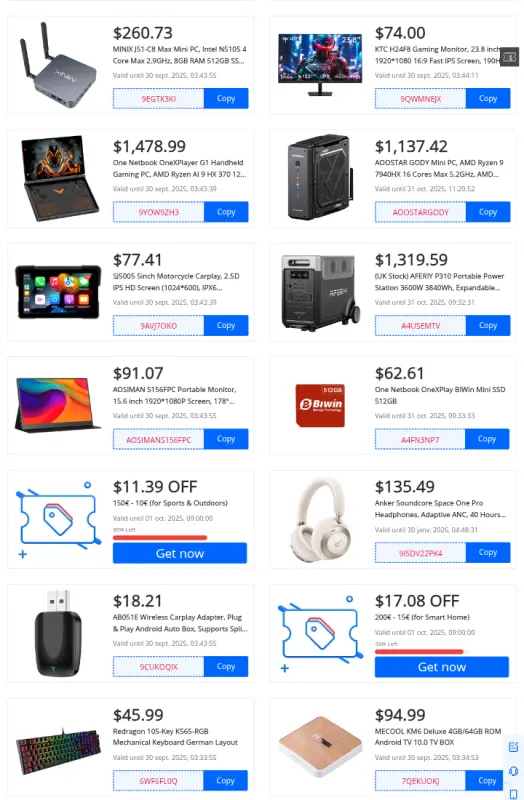Screen dimensions: 524x800
Task: Open the Redragon K565-RGB keyboard title link
Action: point(175,737)
